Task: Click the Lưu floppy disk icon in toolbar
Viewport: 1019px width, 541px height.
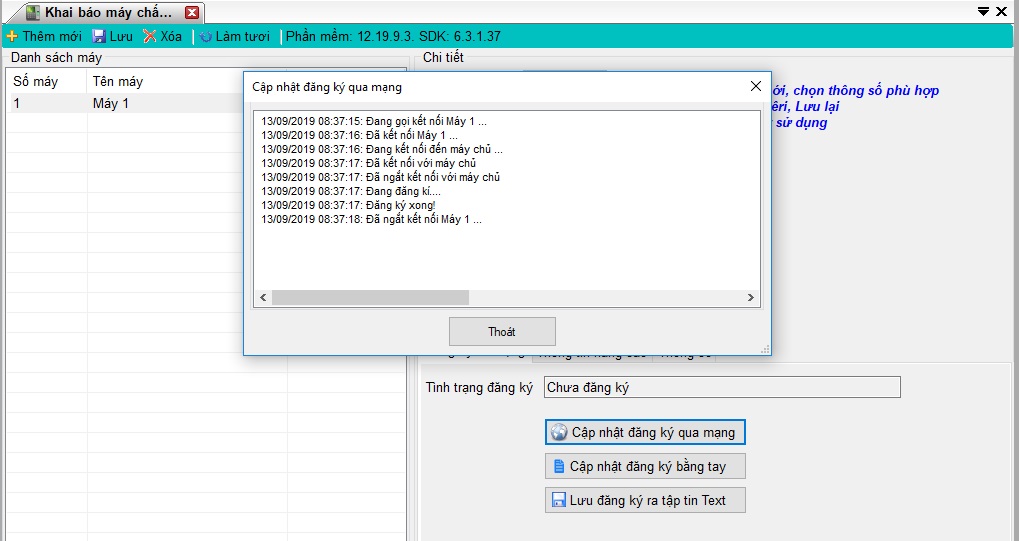Action: [x=99, y=36]
